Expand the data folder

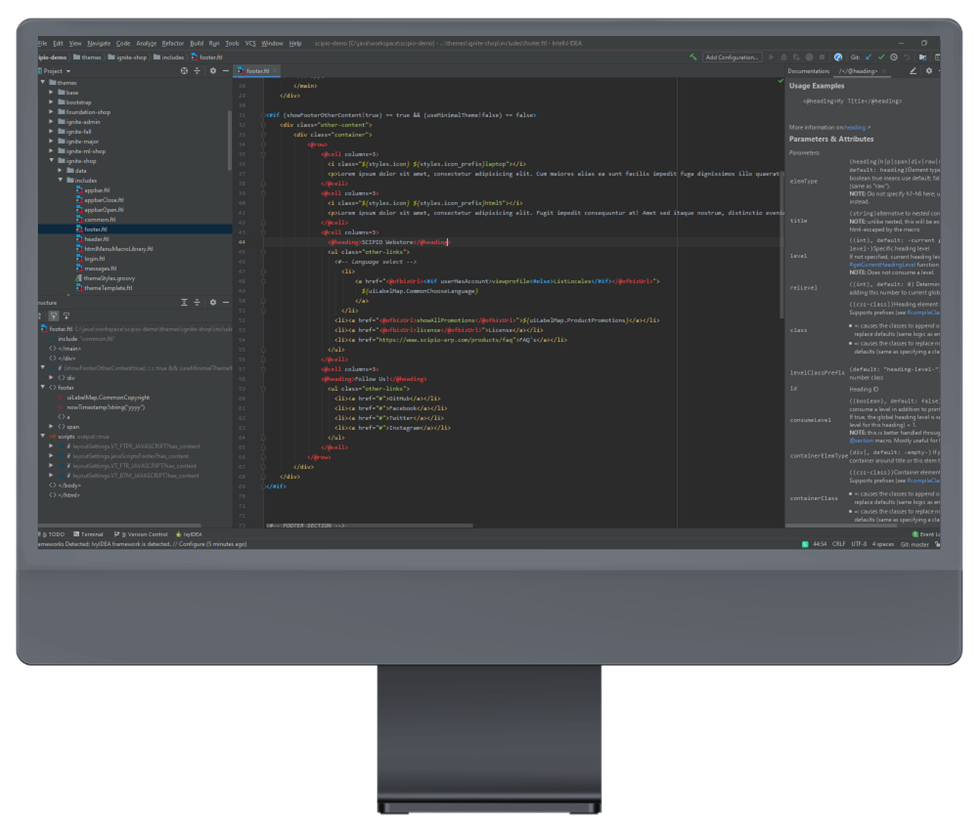(x=60, y=171)
